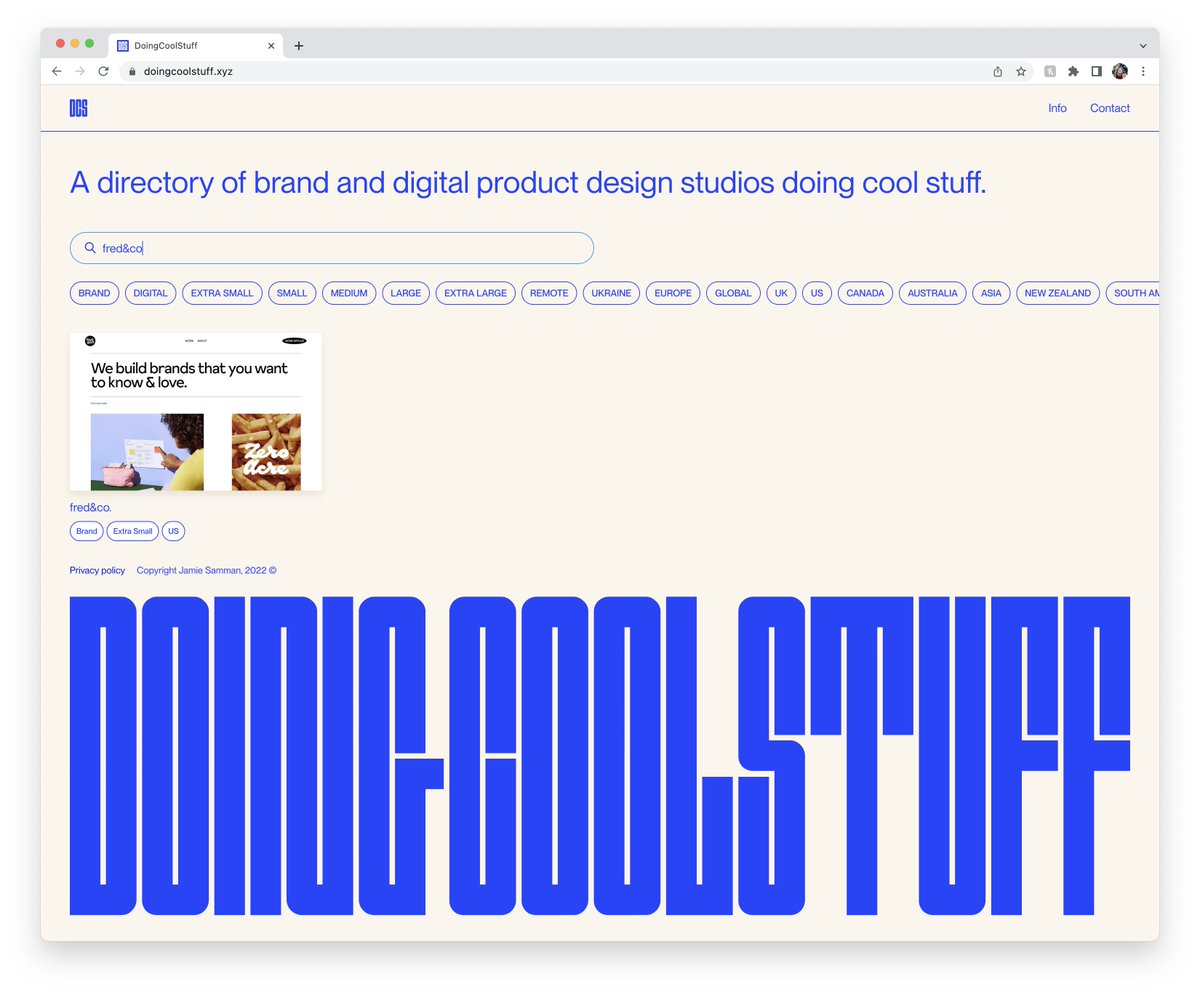This screenshot has height=995, width=1200.
Task: Open the tab list chevron
Action: coord(1142,45)
